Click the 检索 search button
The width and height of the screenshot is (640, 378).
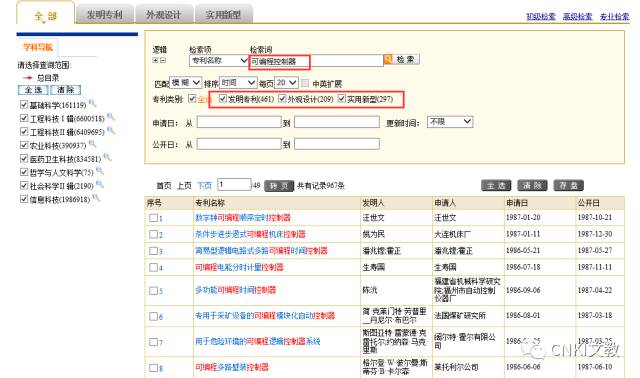click(407, 60)
